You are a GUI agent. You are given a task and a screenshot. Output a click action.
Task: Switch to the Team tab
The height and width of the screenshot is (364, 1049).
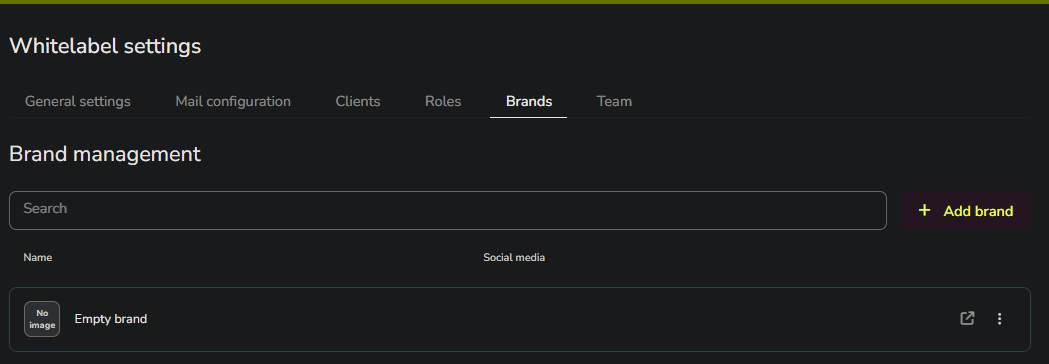click(614, 102)
